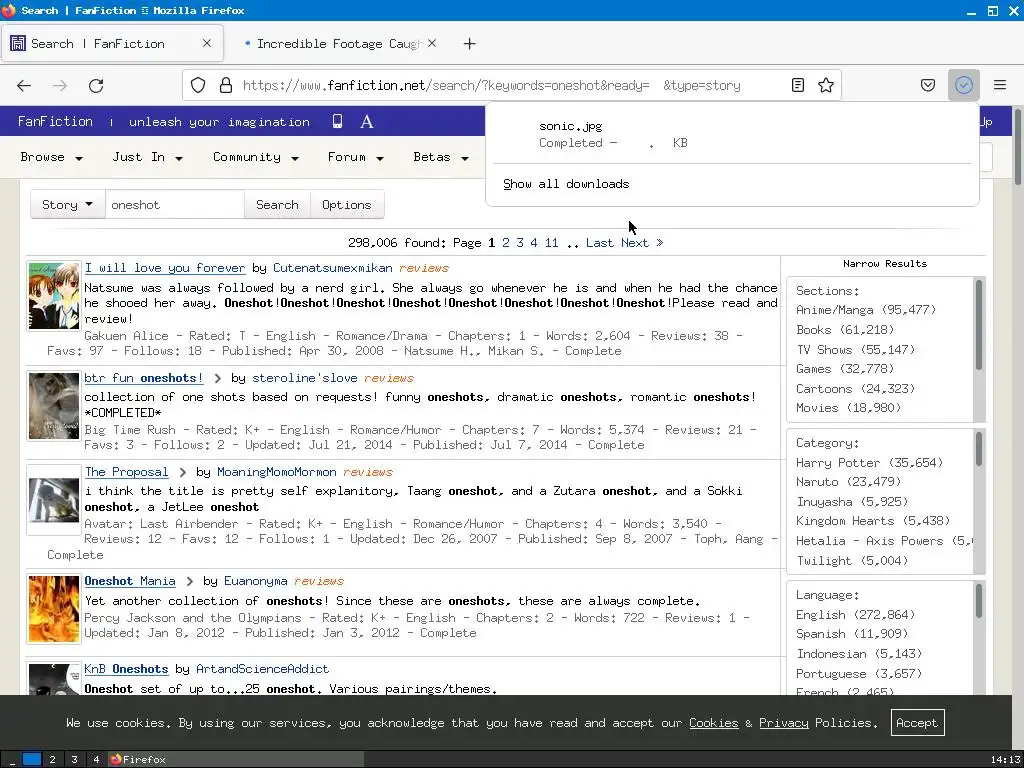Viewport: 1024px width, 768px height.
Task: Open the Forum dropdown menu
Action: click(x=355, y=157)
